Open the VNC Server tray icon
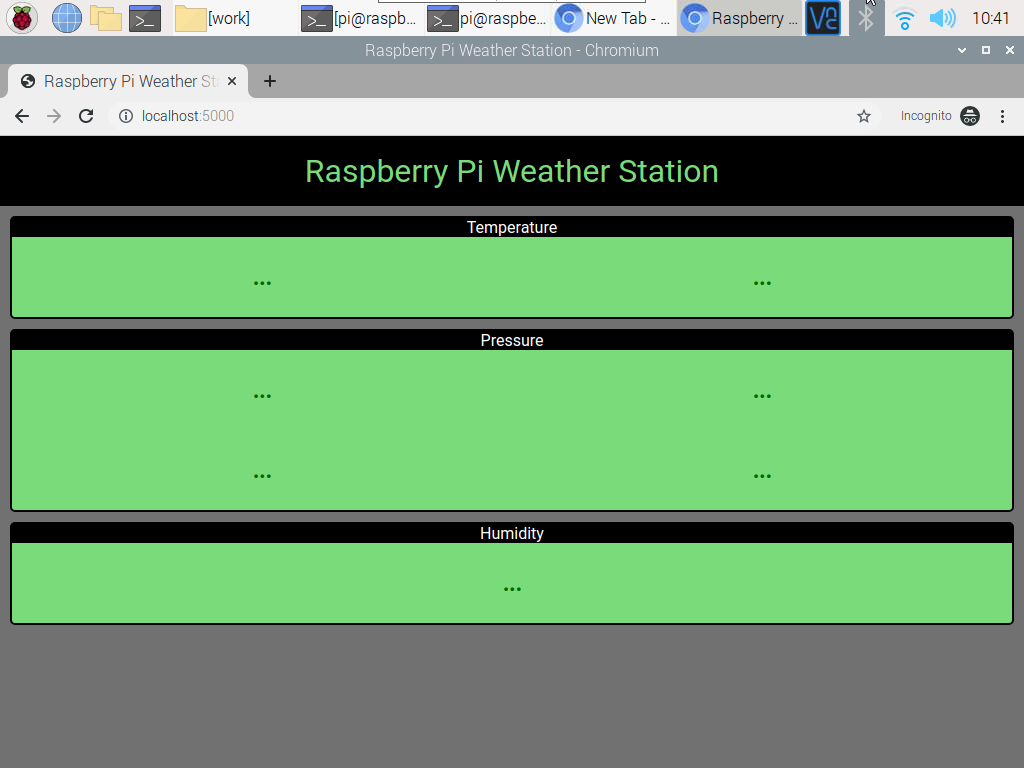 823,18
